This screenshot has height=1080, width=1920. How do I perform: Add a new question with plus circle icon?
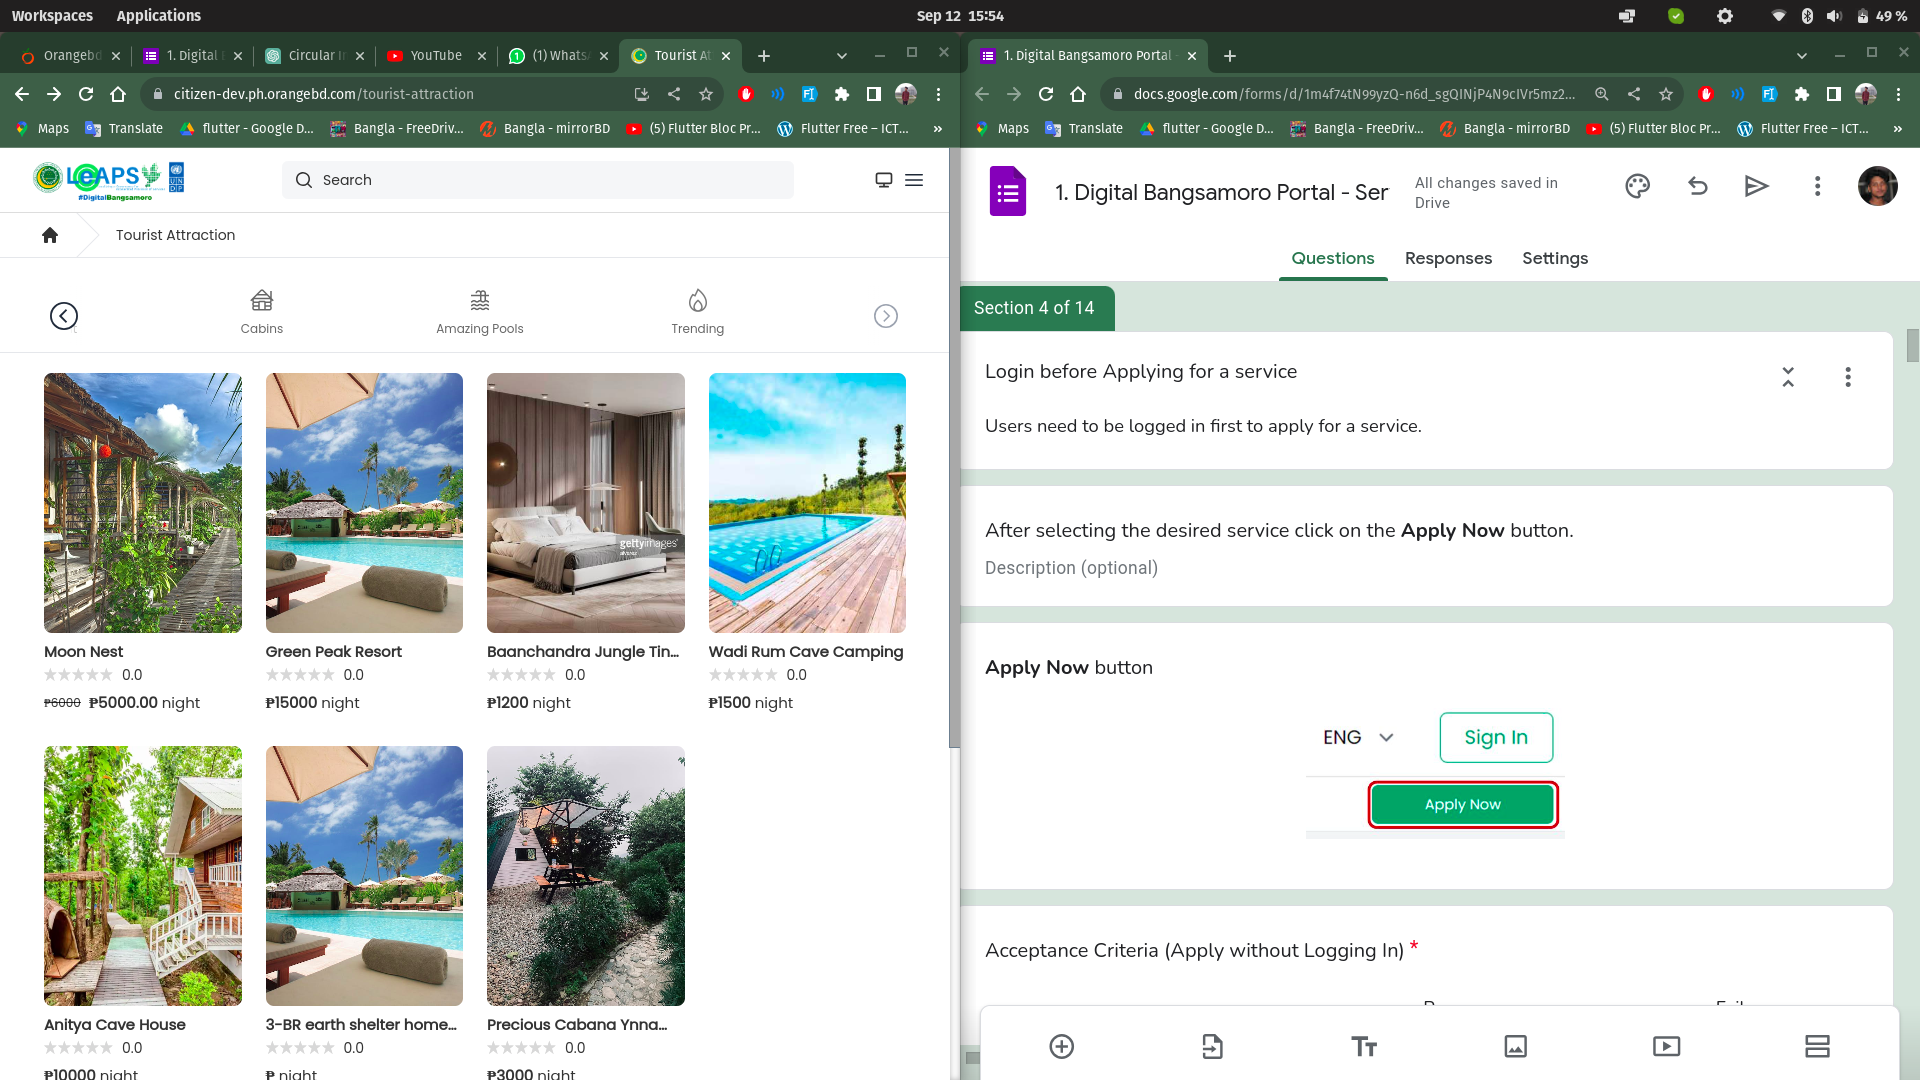(1061, 1046)
